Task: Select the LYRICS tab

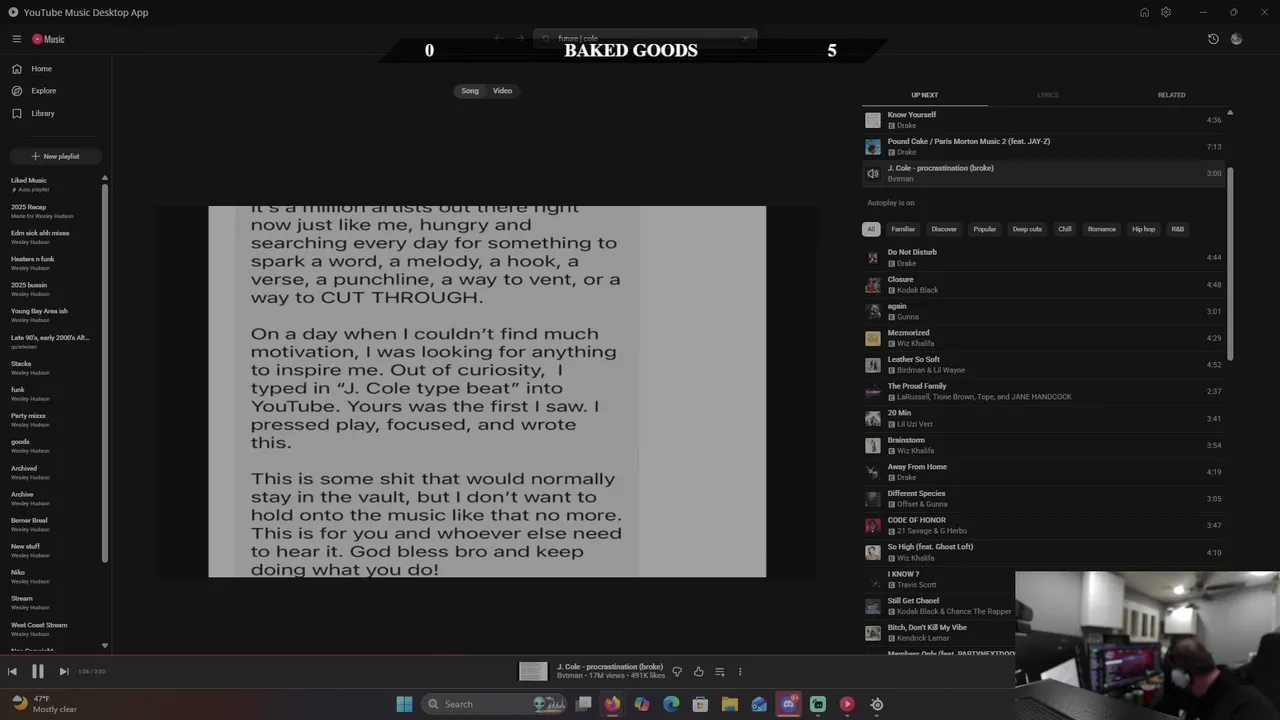Action: pos(1047,95)
